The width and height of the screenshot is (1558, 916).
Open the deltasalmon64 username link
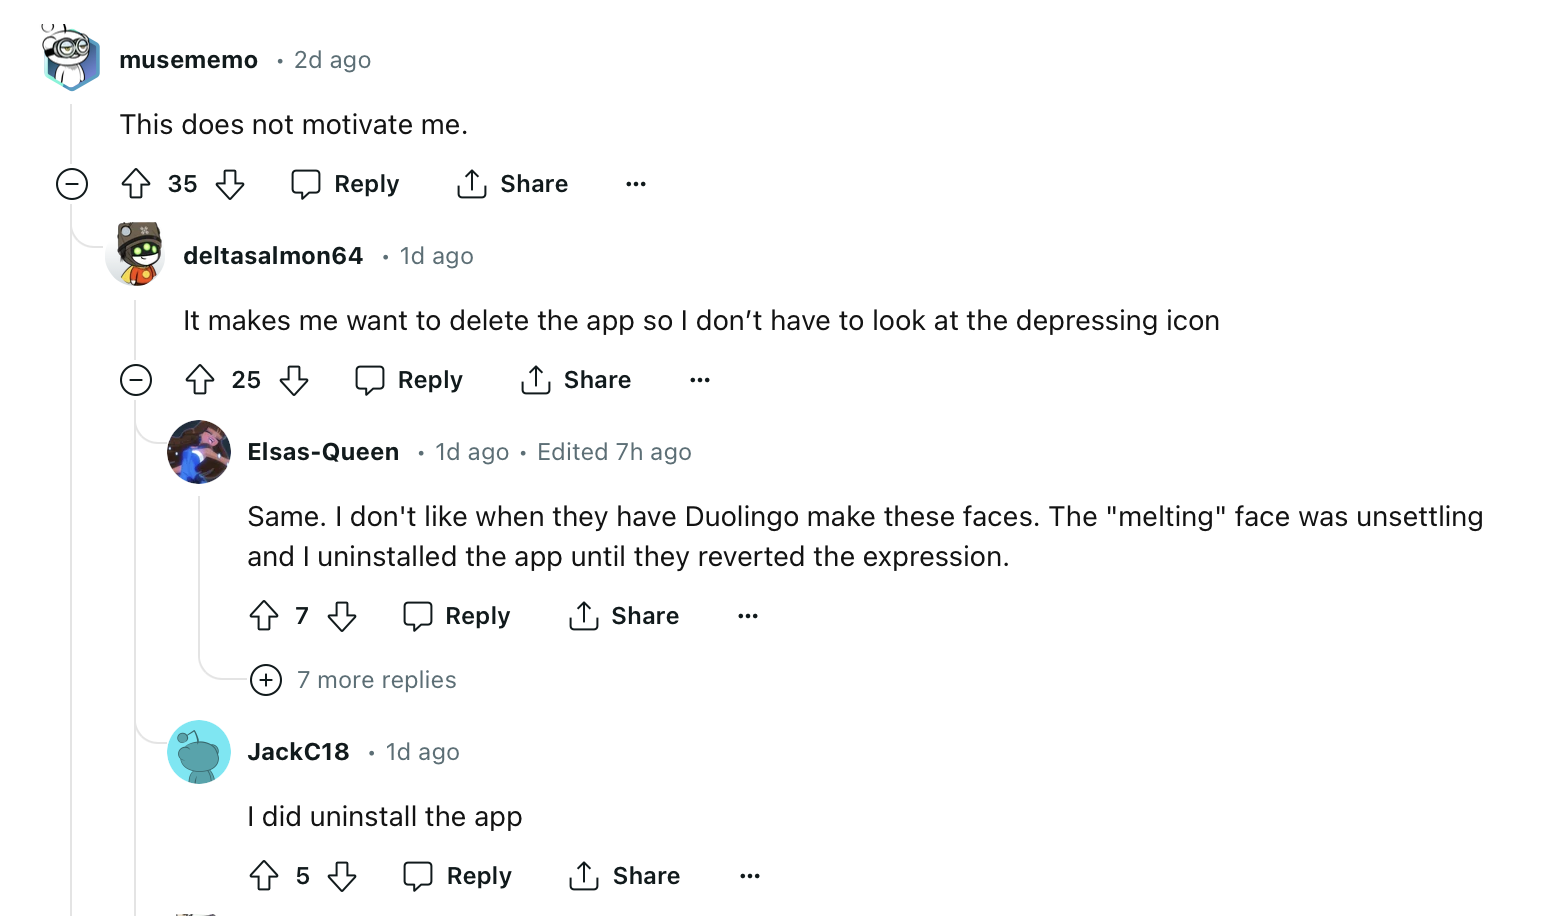pyautogui.click(x=273, y=256)
